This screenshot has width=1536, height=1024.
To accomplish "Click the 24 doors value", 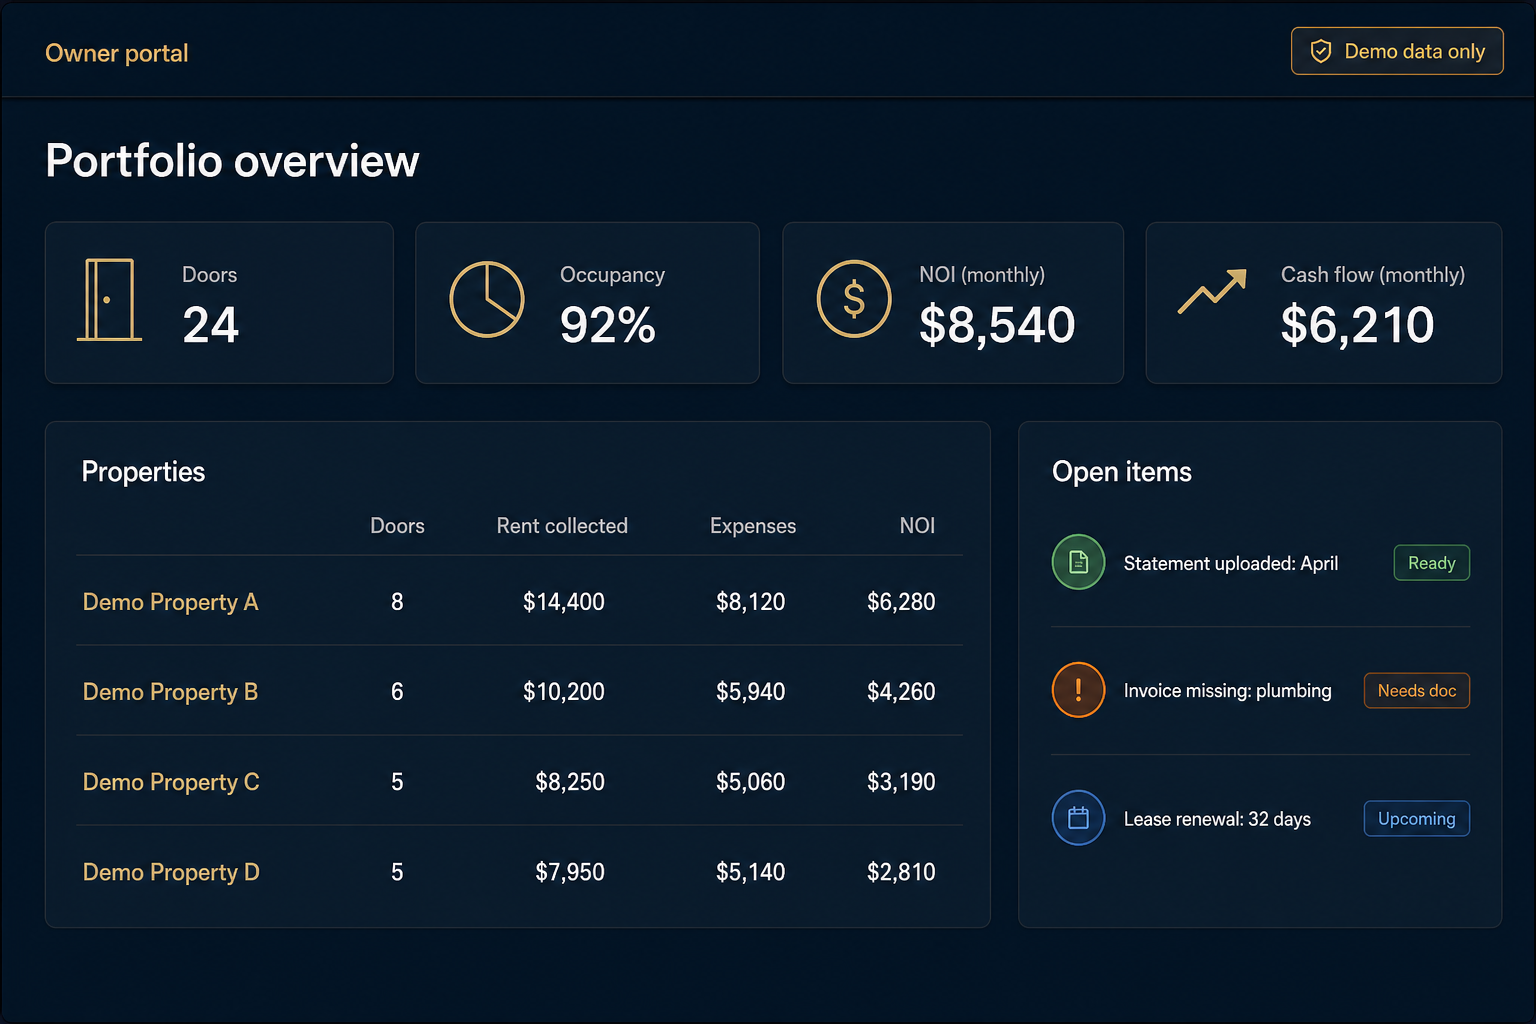I will point(210,325).
